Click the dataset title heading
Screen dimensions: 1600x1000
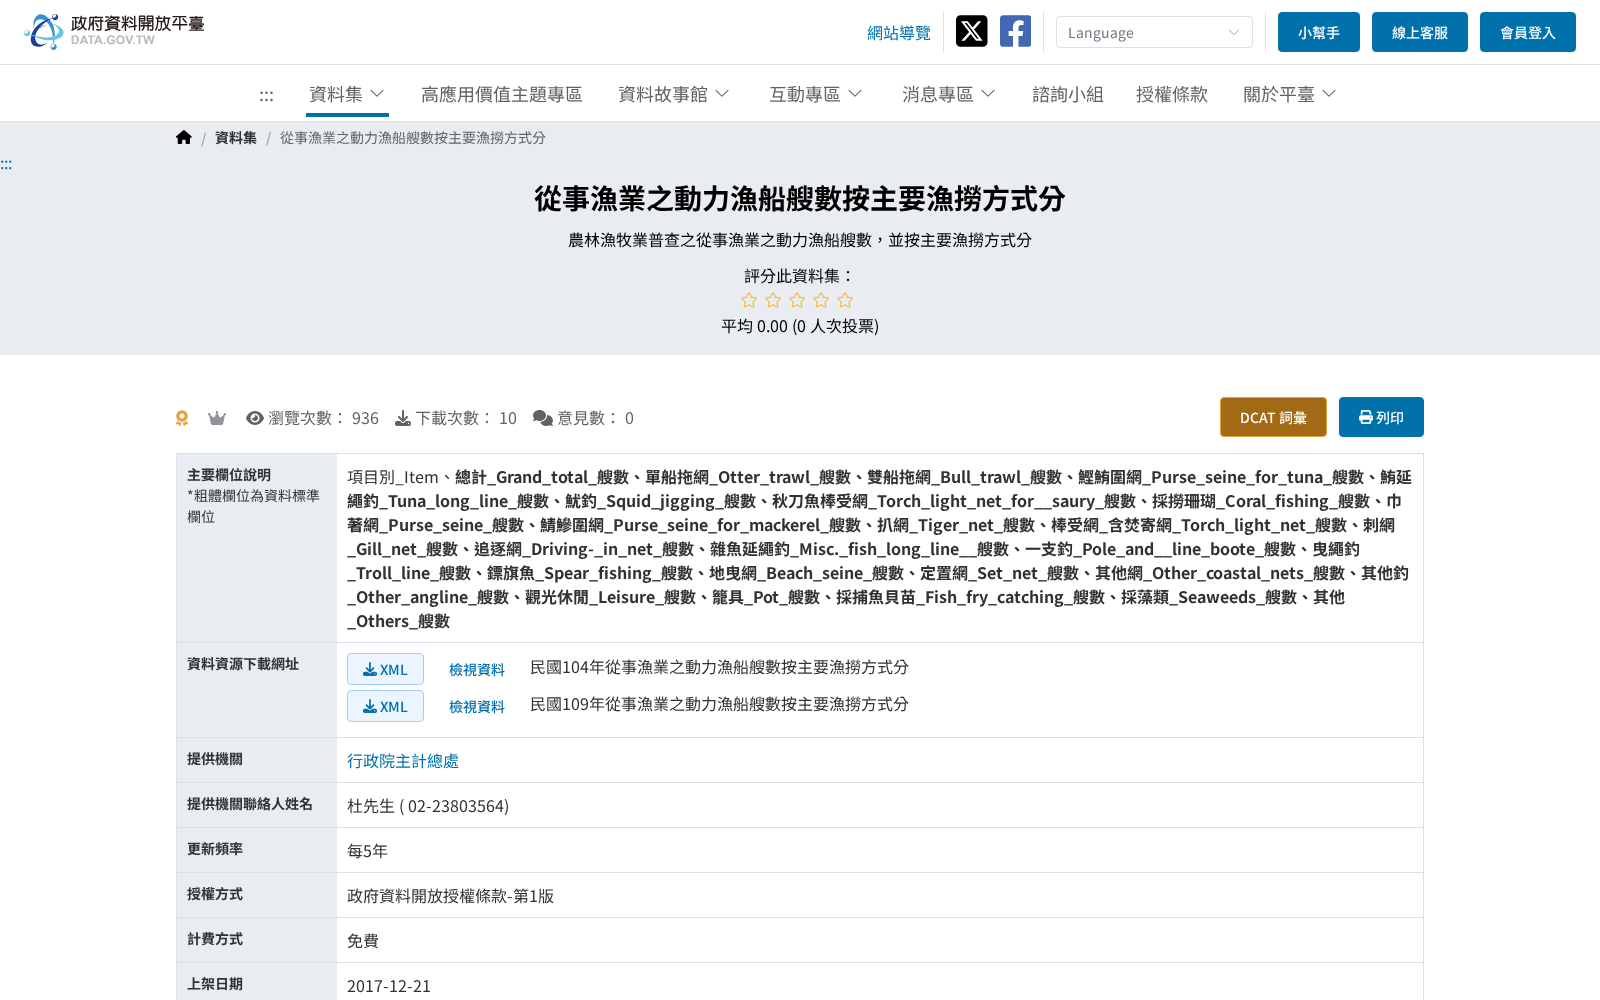pyautogui.click(x=800, y=199)
